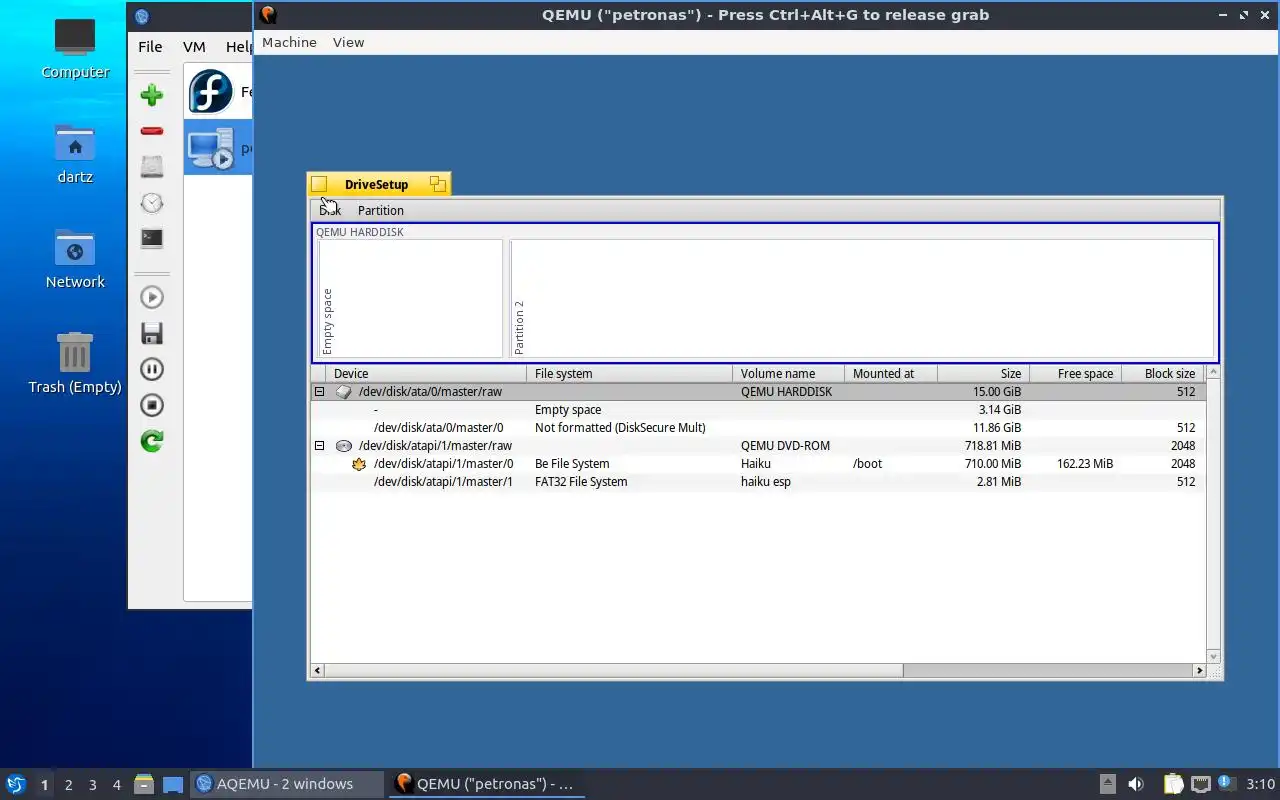Open the Disk menu in DriveSetup
Screen dimensions: 1280x800
330,210
